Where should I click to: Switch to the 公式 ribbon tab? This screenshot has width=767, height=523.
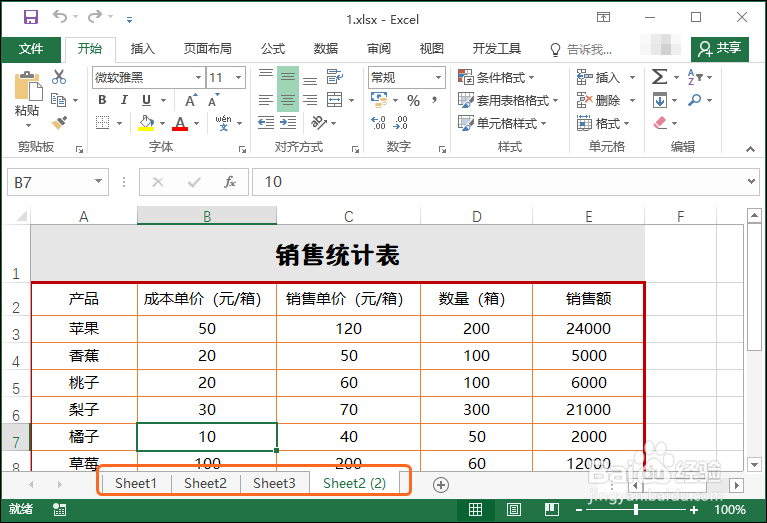point(272,49)
